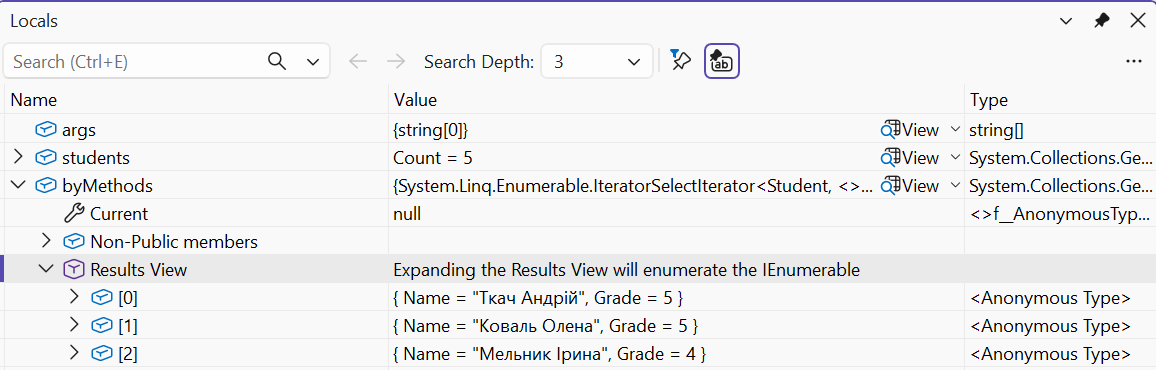Select the value containing "Мельник Ірина"
This screenshot has width=1156, height=370.
coord(550,354)
